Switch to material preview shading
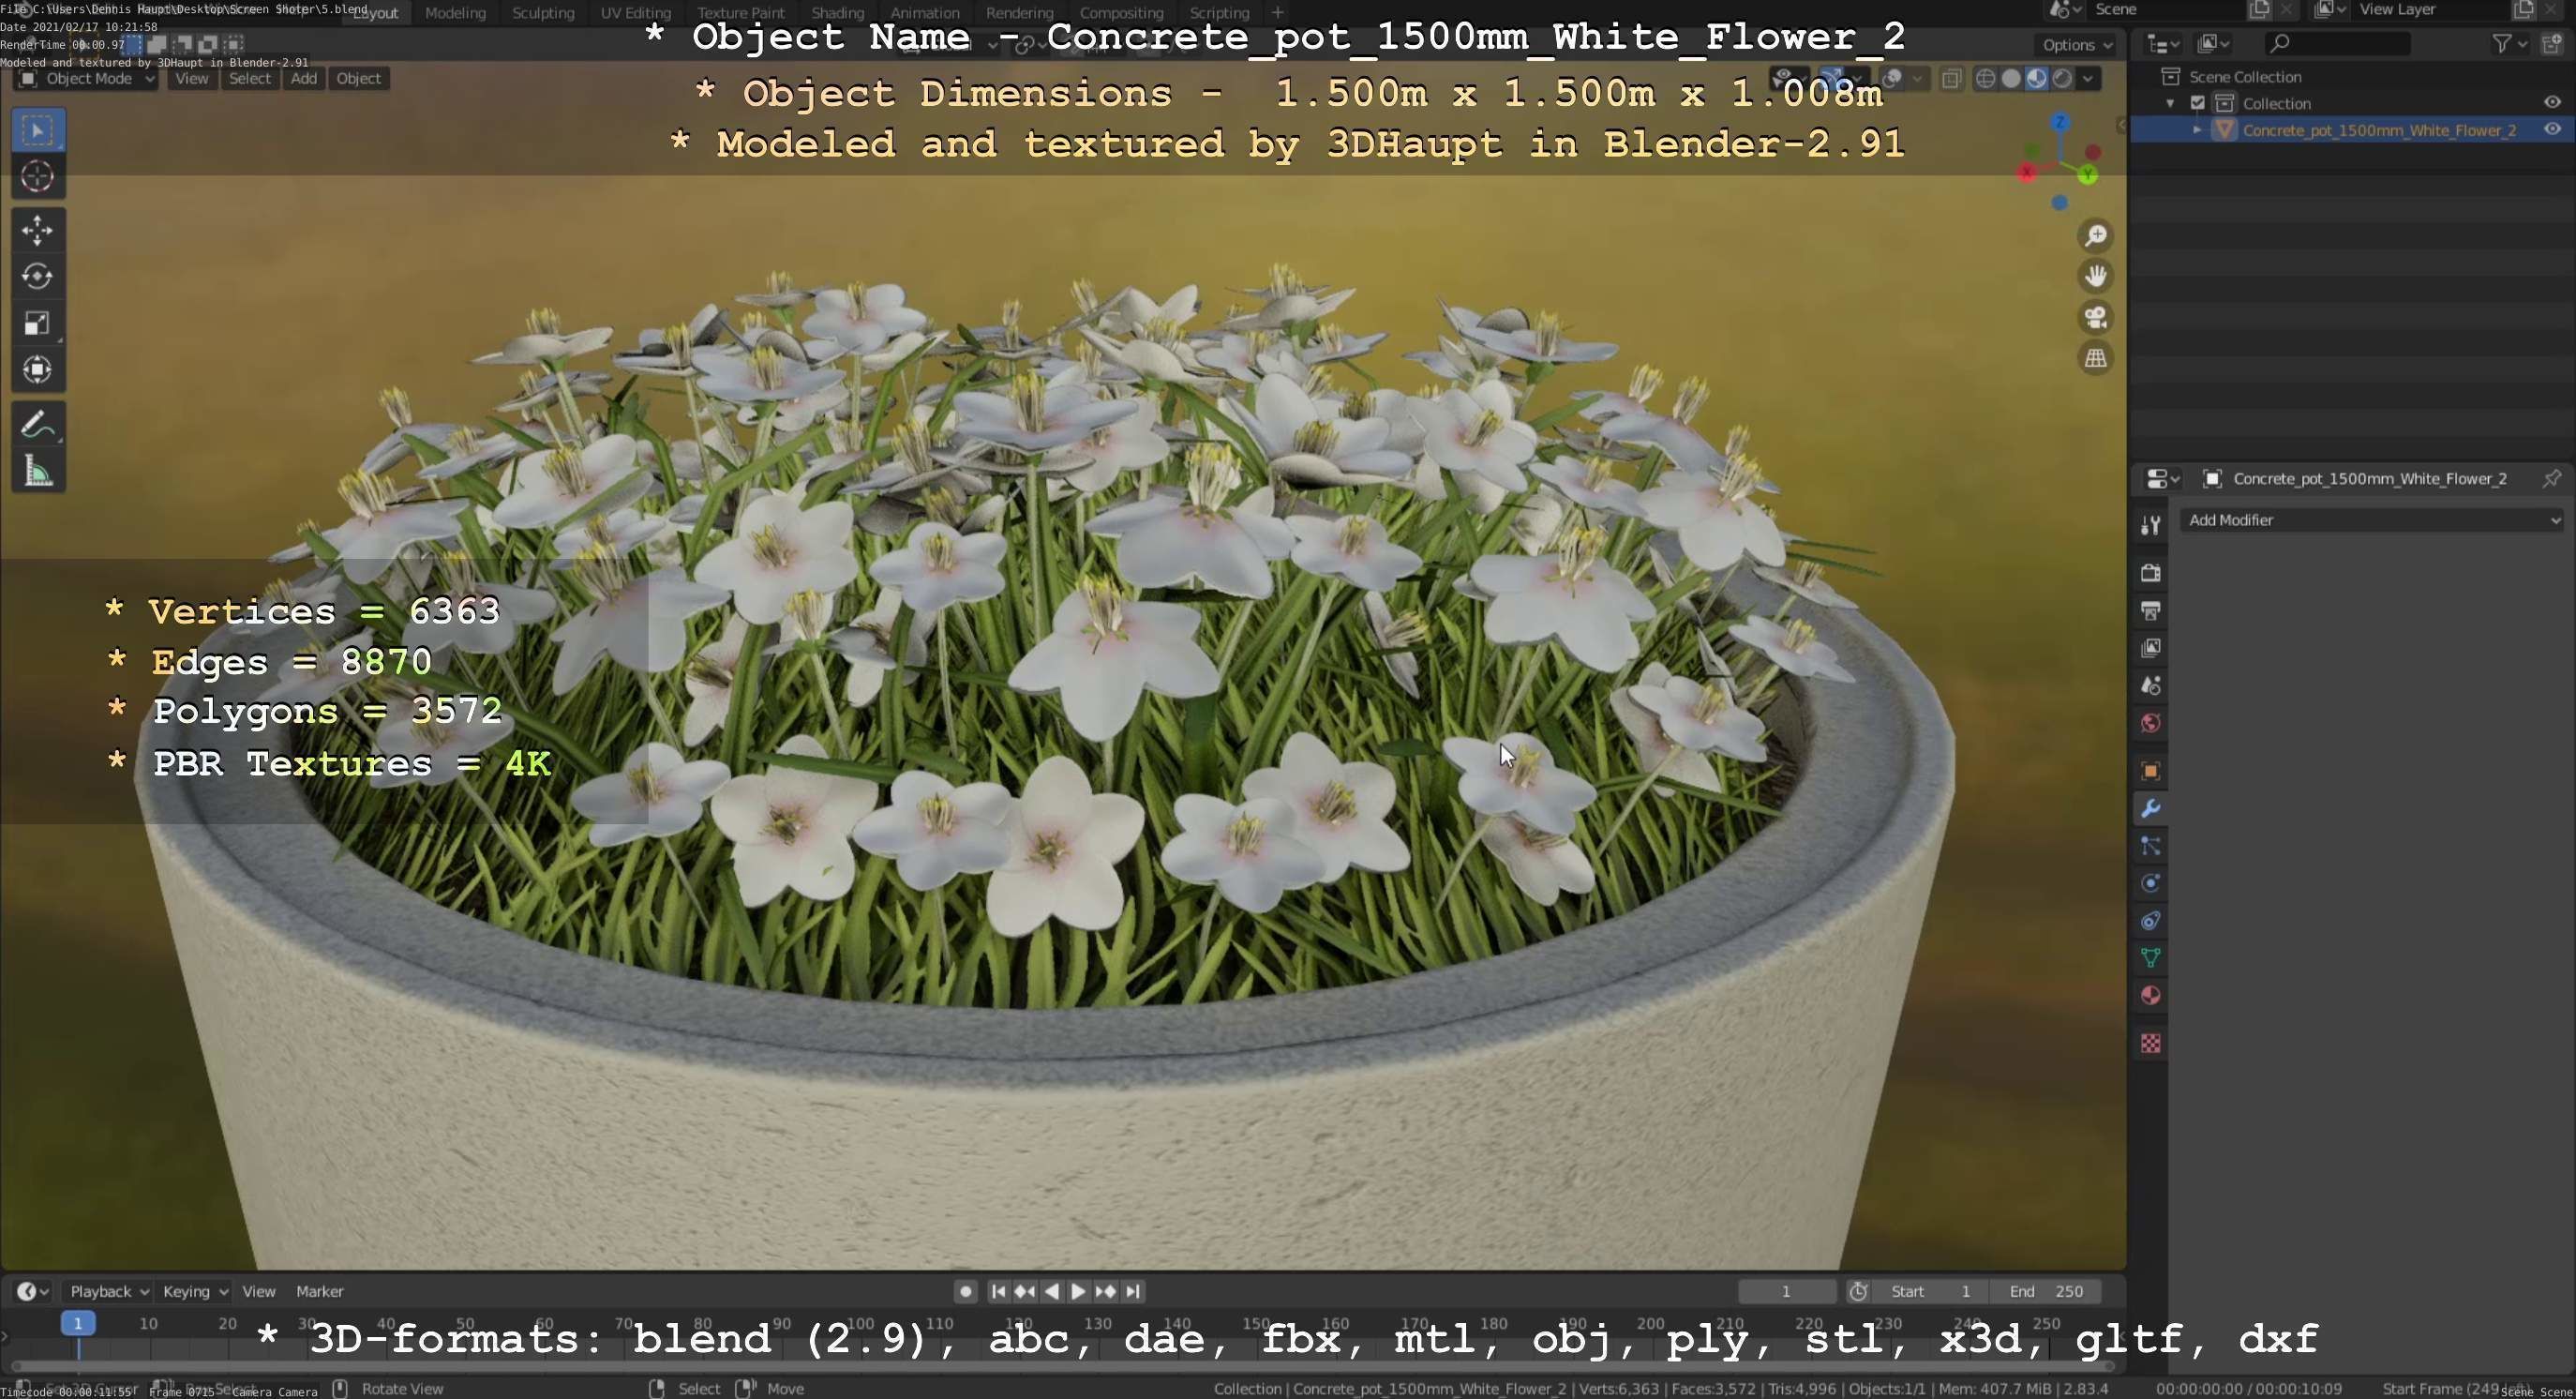 pyautogui.click(x=2036, y=78)
